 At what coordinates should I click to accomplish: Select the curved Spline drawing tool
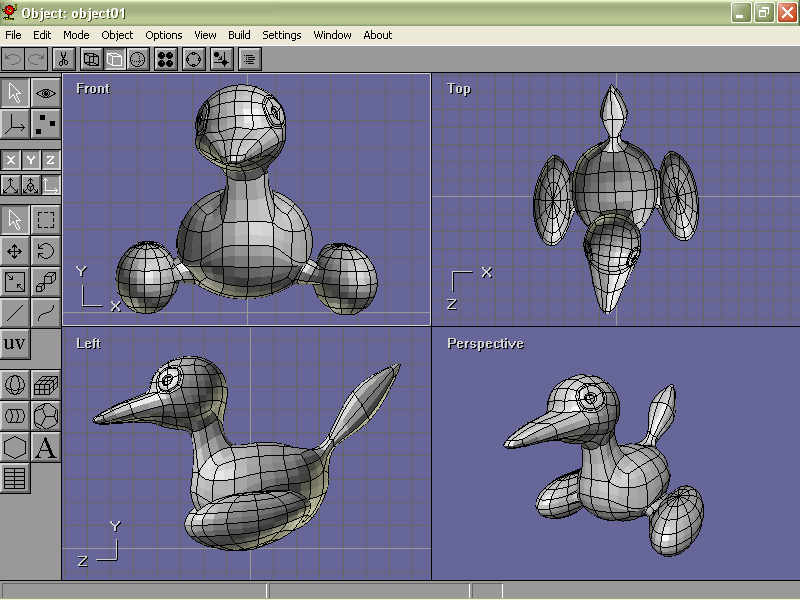point(46,313)
